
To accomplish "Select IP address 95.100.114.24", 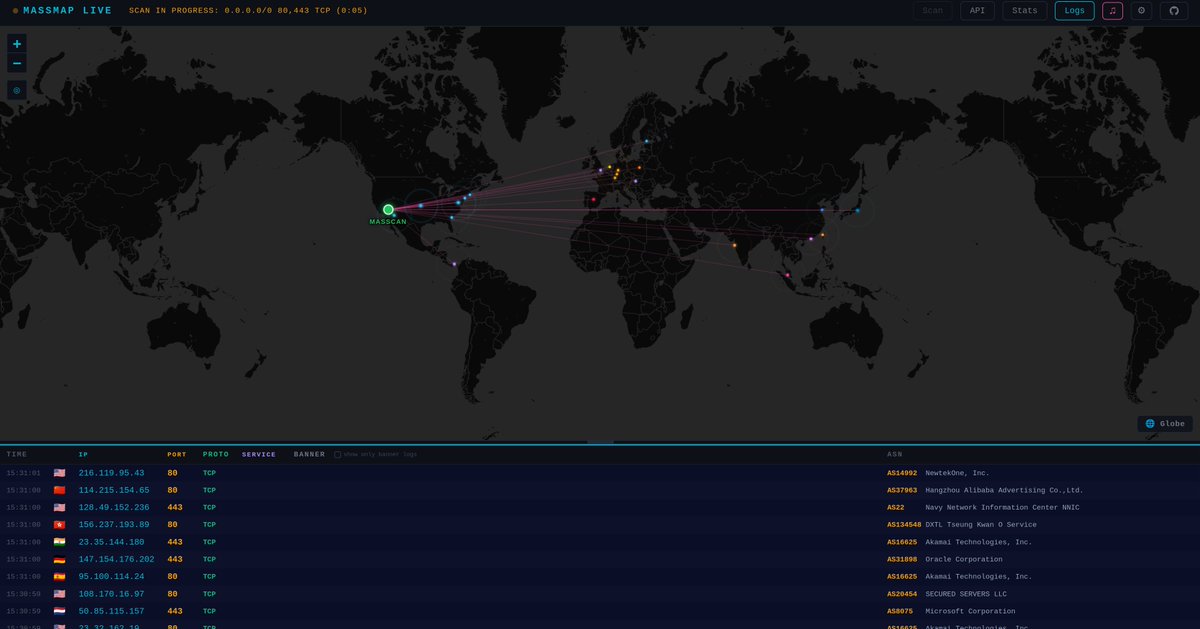I will click(111, 576).
